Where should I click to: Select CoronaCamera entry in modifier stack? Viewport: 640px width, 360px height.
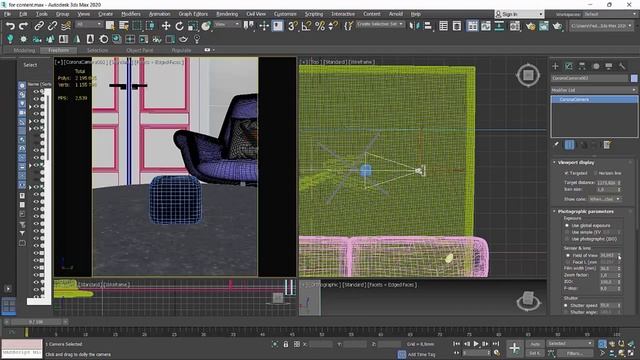594,100
